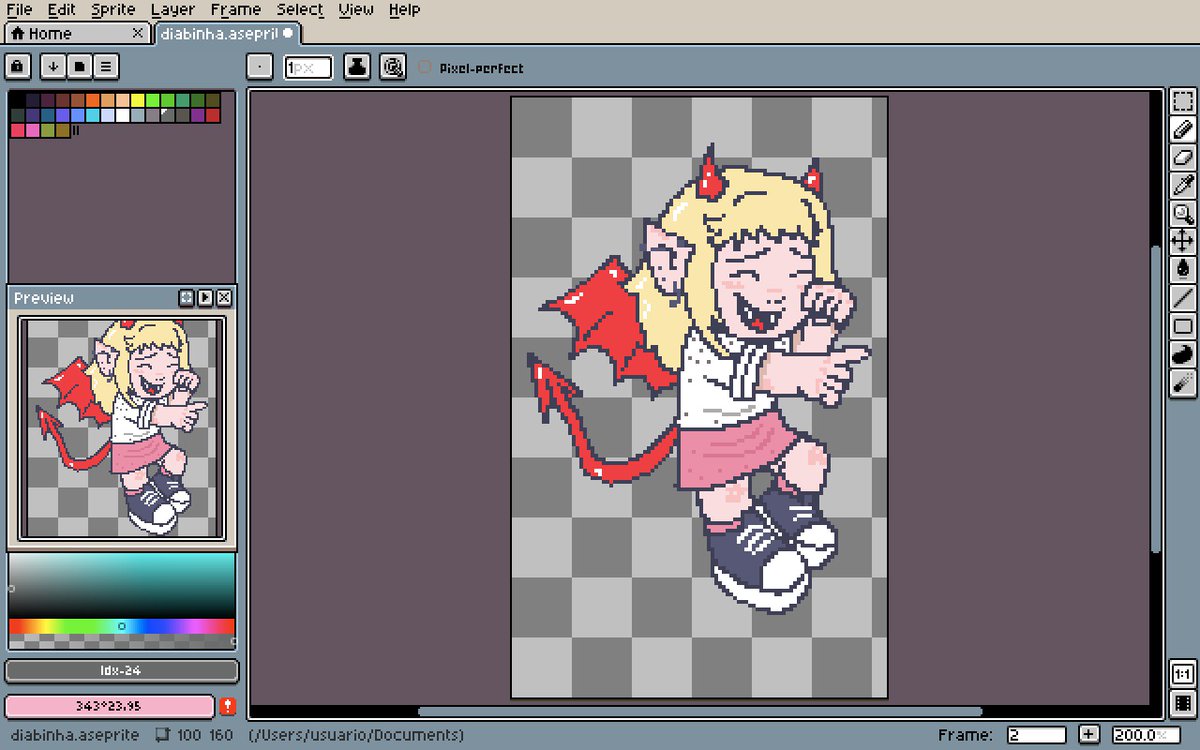Open the Help menu
This screenshot has height=750, width=1200.
(x=404, y=10)
